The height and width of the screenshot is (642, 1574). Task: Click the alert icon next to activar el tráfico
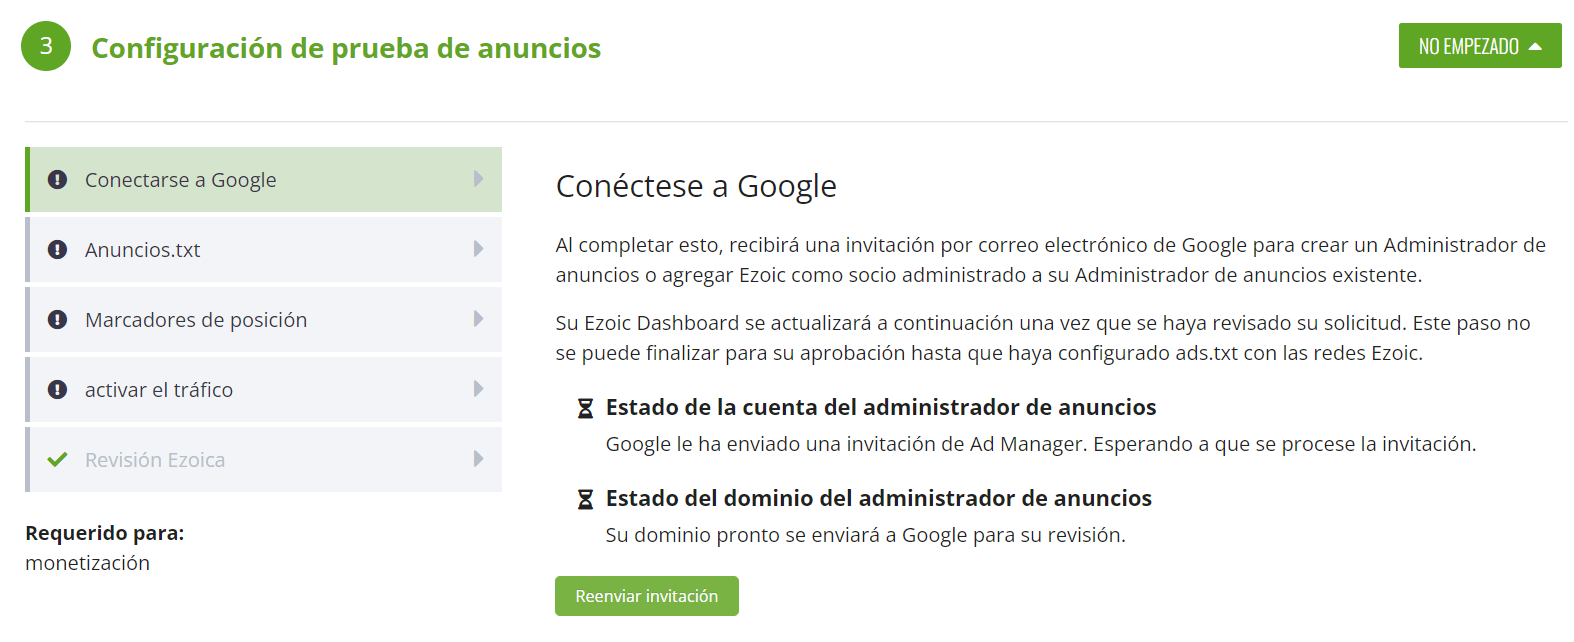56,389
